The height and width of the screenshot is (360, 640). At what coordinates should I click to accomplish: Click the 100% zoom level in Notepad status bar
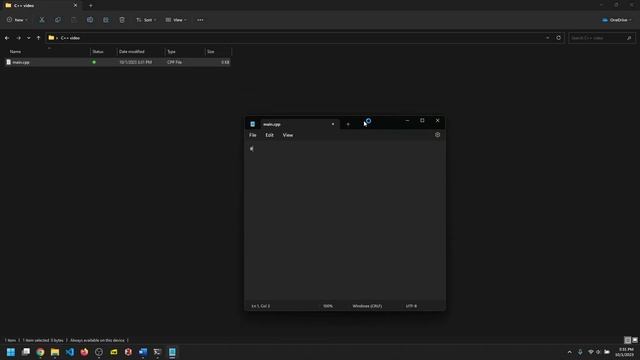pos(328,306)
